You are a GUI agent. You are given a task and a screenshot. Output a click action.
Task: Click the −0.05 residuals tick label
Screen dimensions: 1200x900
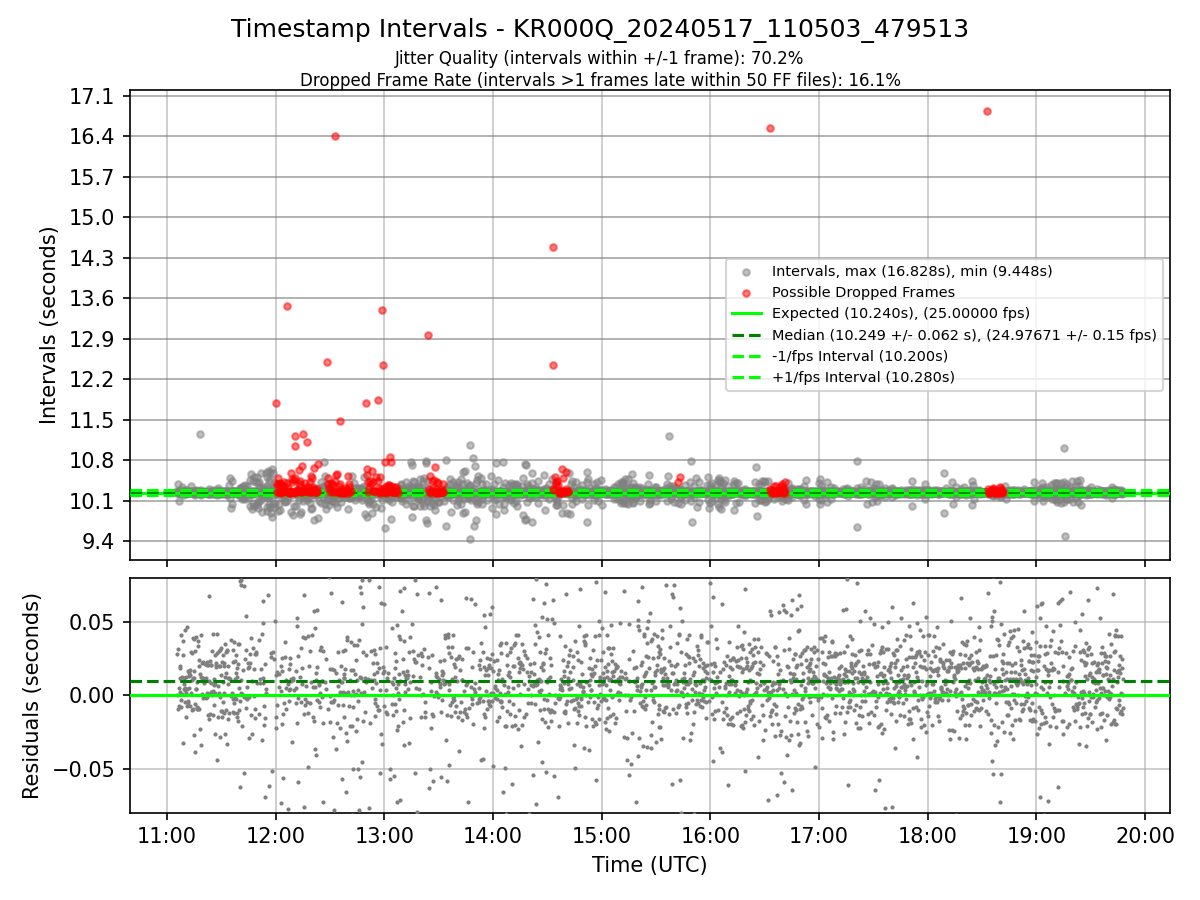86,769
